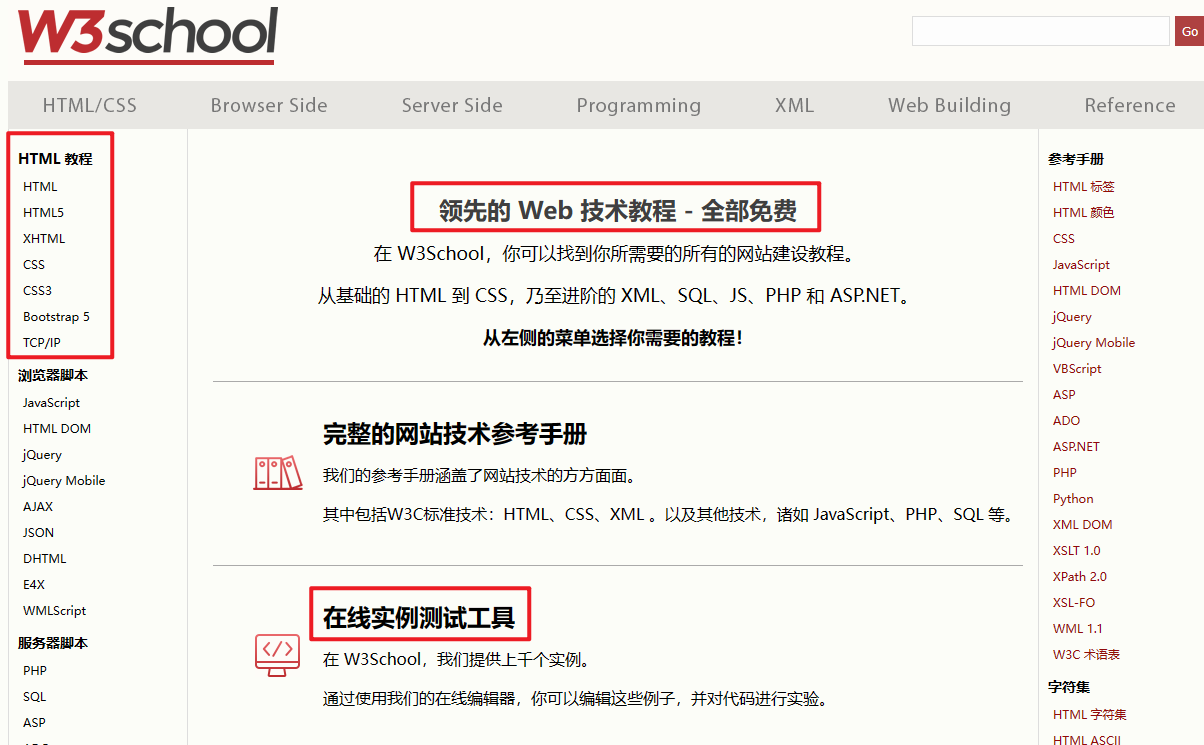Open the AJAX tutorial link
Viewport: 1204px width, 745px height.
point(37,506)
